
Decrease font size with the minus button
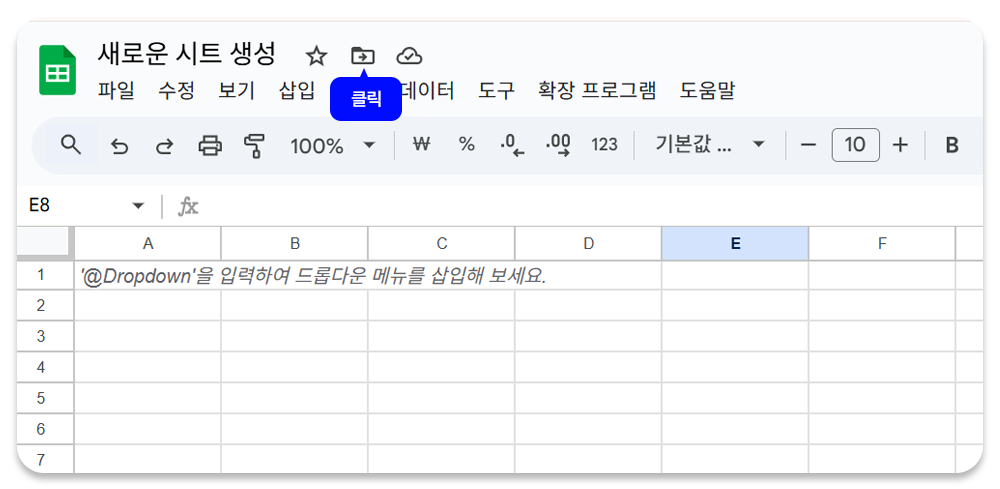pyautogui.click(x=808, y=145)
